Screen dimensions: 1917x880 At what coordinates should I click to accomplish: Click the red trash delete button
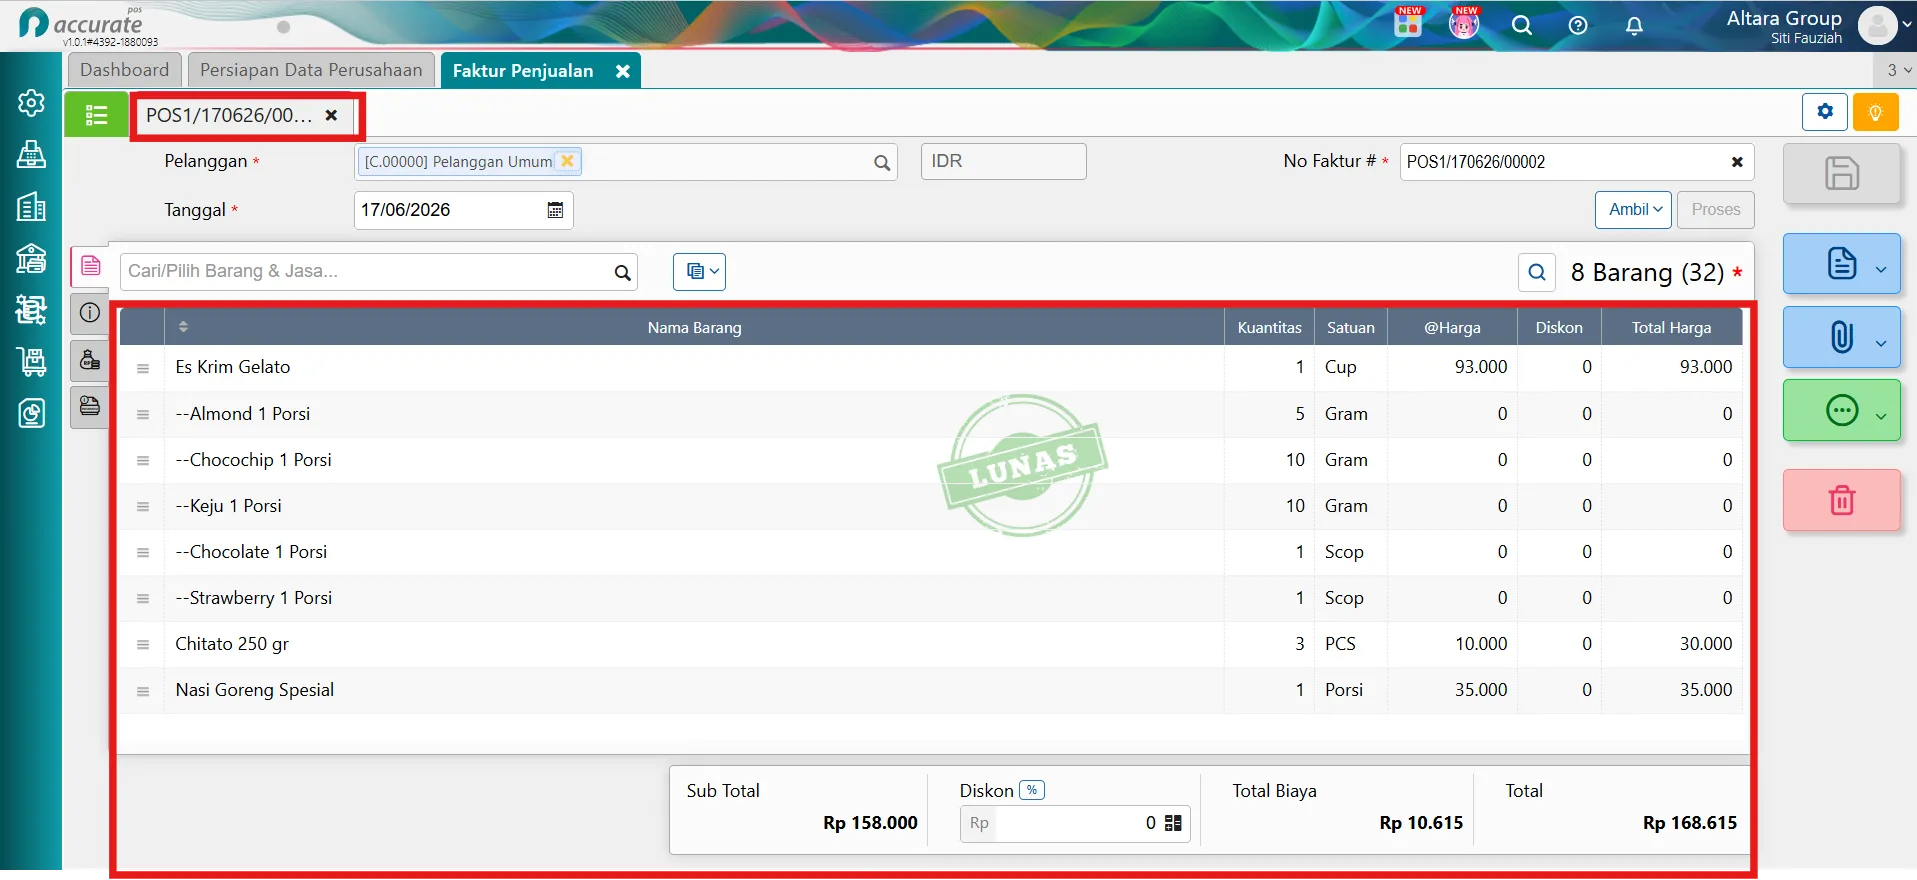(x=1841, y=500)
